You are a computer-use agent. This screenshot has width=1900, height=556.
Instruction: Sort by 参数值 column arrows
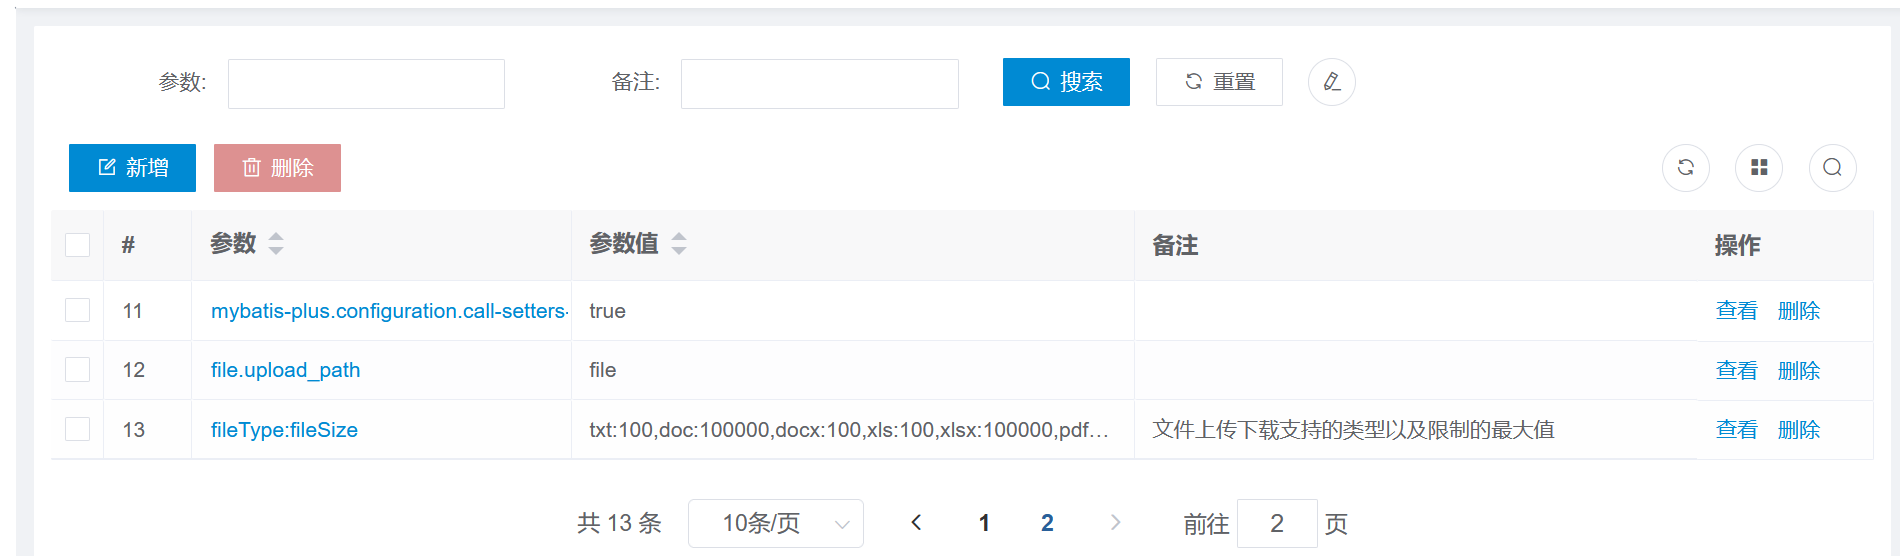point(679,244)
